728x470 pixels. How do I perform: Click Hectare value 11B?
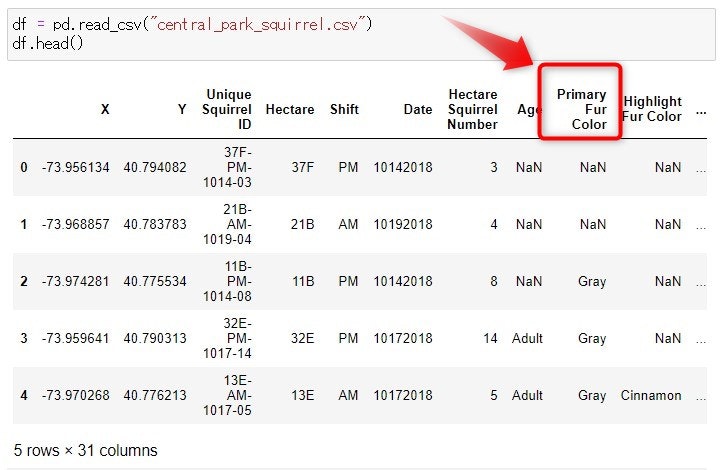pos(303,281)
